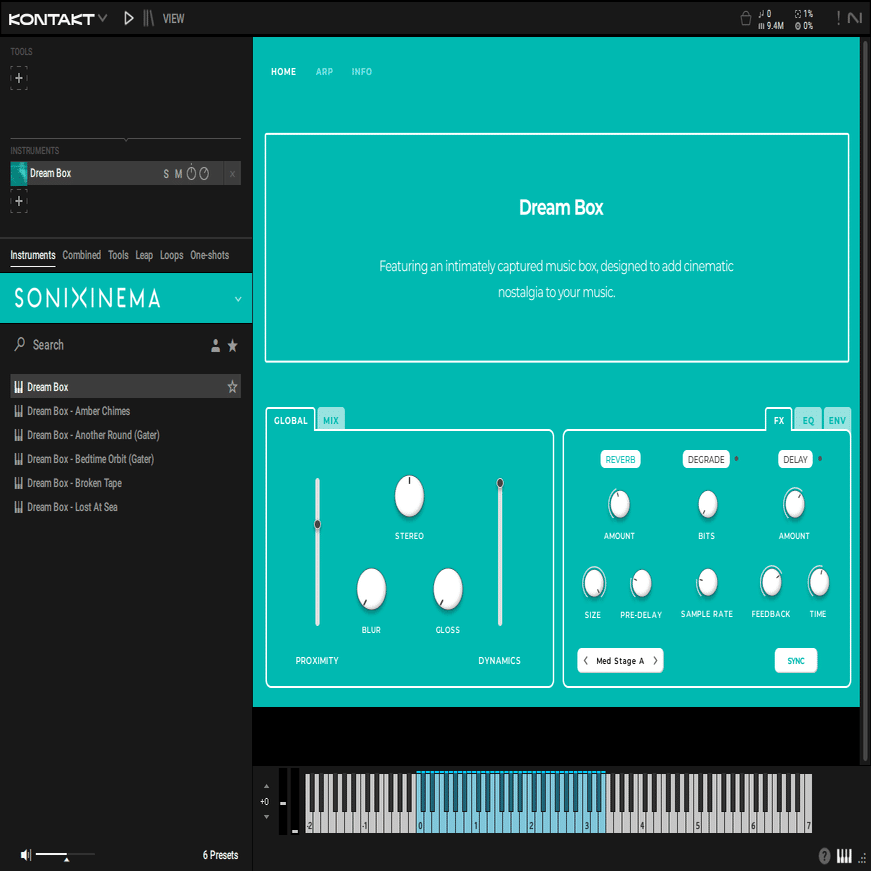Image resolution: width=871 pixels, height=871 pixels.
Task: Select the MIX tab
Action: [331, 420]
